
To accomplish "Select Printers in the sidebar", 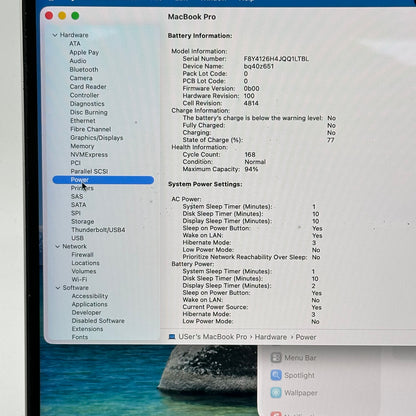I will coord(82,188).
